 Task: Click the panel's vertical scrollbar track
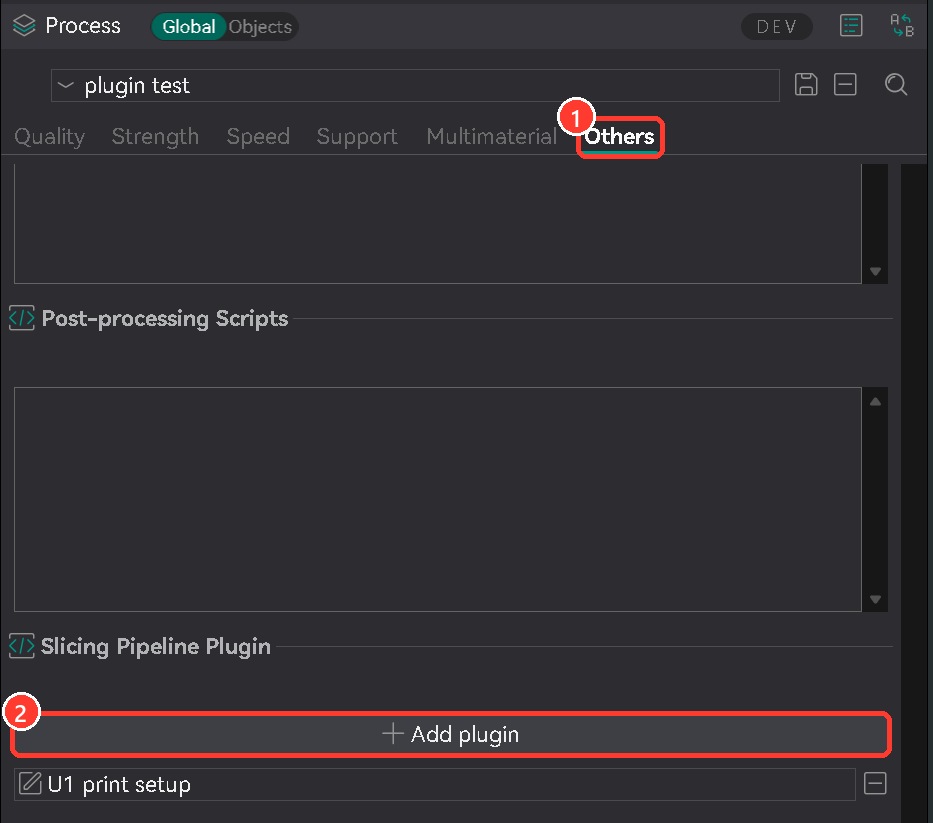pos(913,493)
